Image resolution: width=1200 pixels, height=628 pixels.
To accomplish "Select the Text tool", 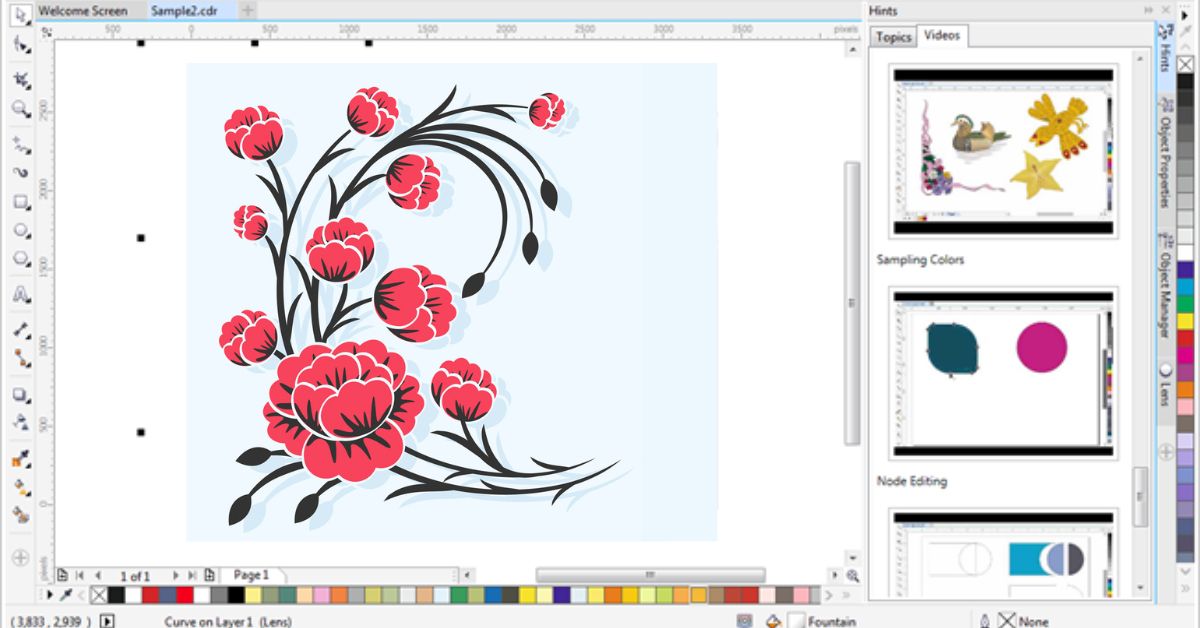I will tap(21, 295).
